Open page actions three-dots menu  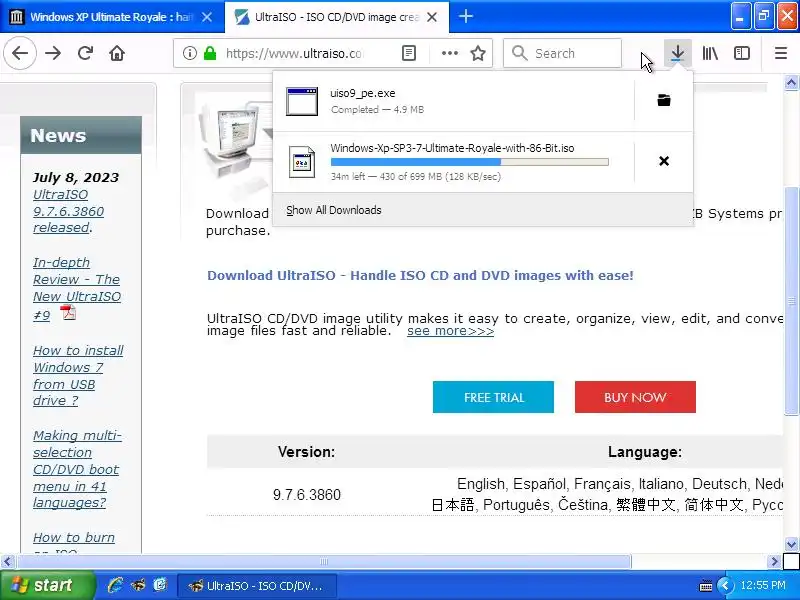point(449,53)
